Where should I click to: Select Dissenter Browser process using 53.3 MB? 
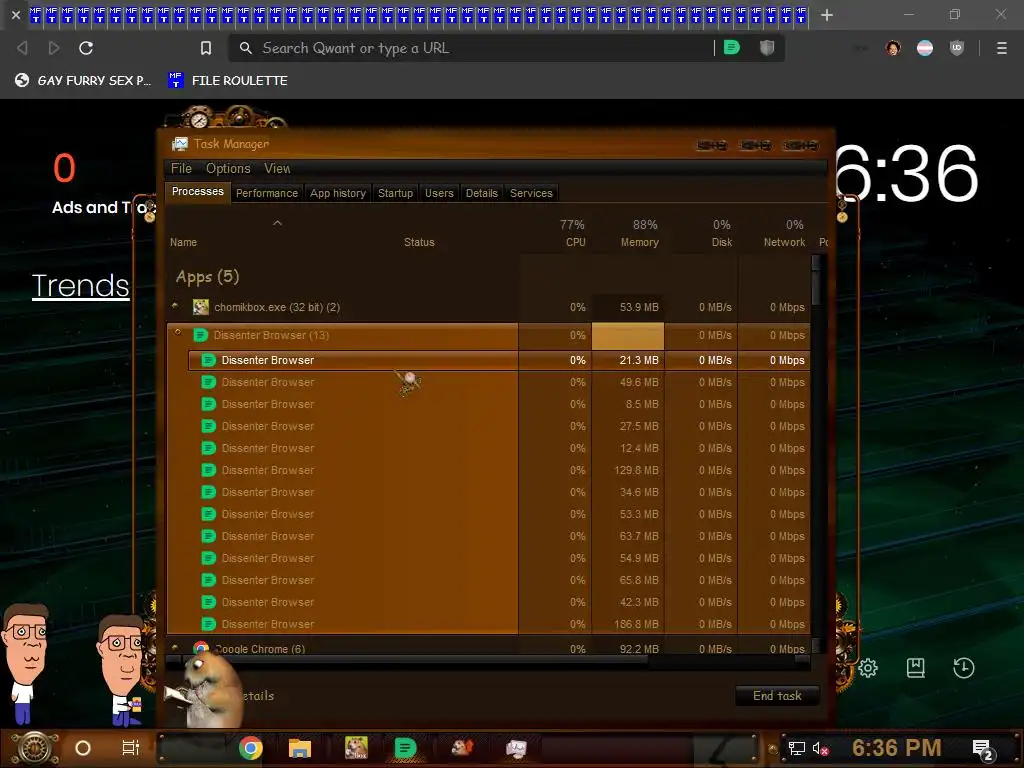499,514
